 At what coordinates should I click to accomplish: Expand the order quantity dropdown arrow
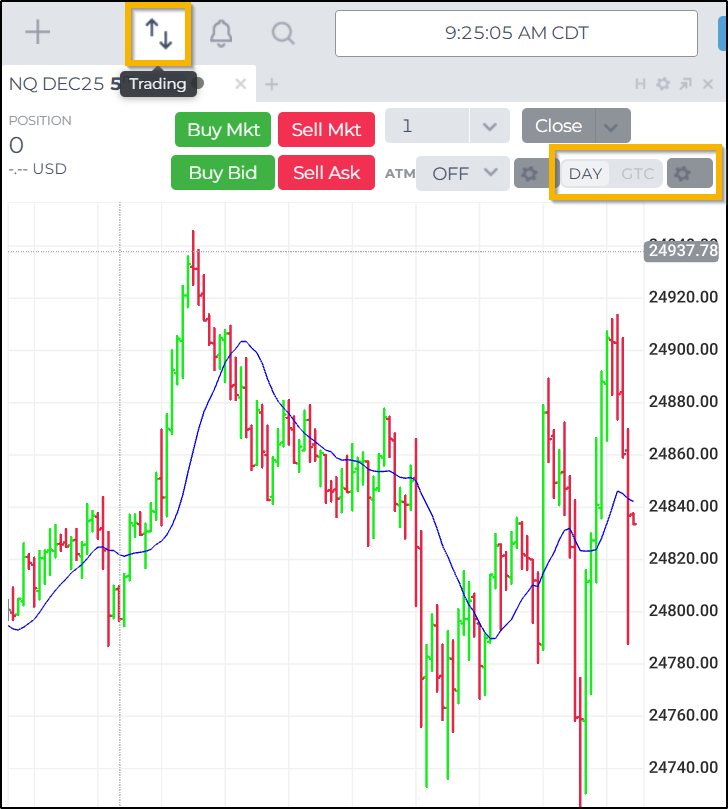[x=490, y=126]
